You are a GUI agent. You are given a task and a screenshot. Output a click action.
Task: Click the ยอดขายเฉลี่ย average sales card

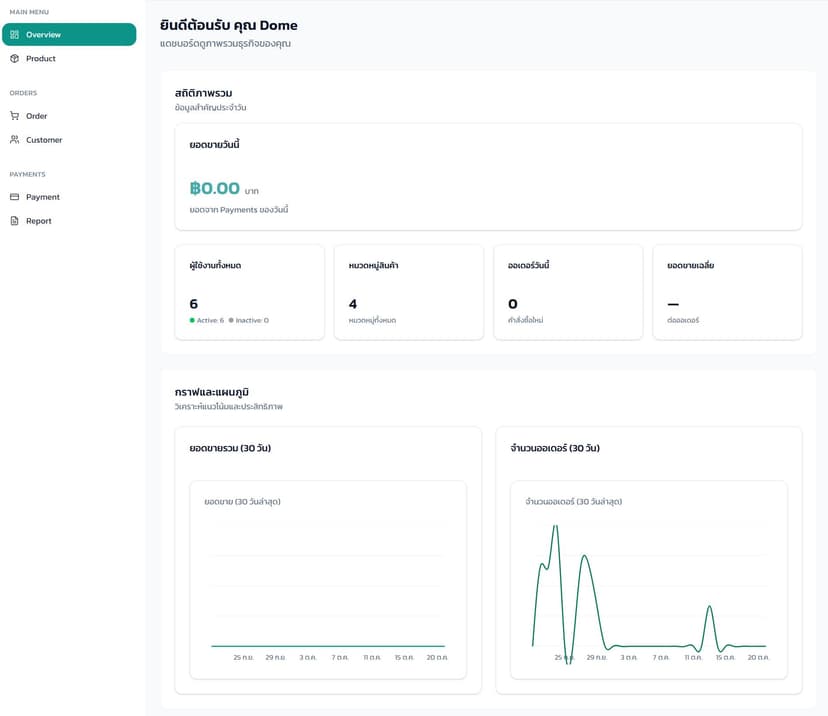[x=728, y=292]
